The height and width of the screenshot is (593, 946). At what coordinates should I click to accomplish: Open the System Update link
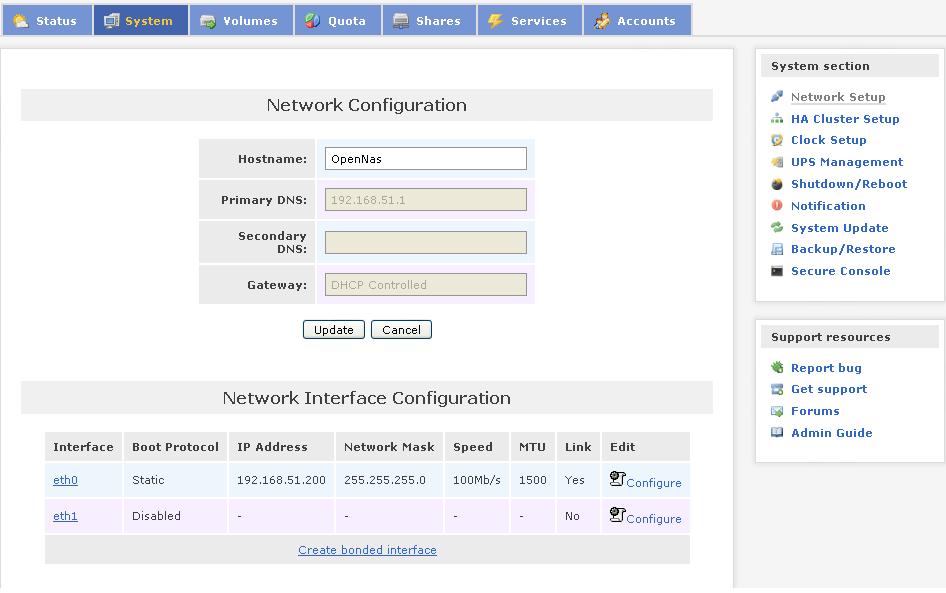coord(839,228)
